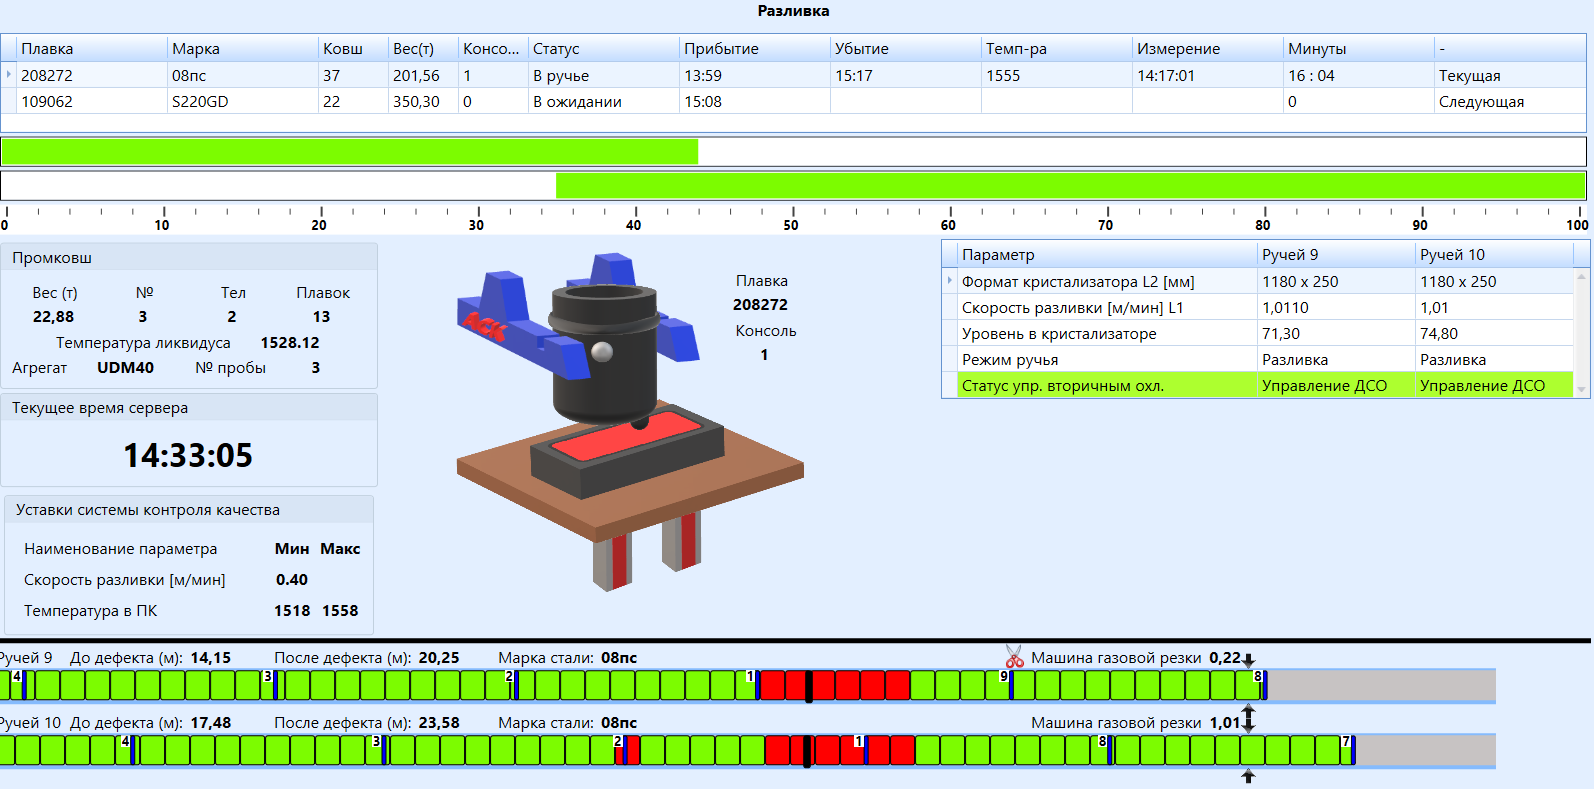Click the segment marker 7 on strand 10
Screen dimensions: 1594x789
pos(1346,743)
